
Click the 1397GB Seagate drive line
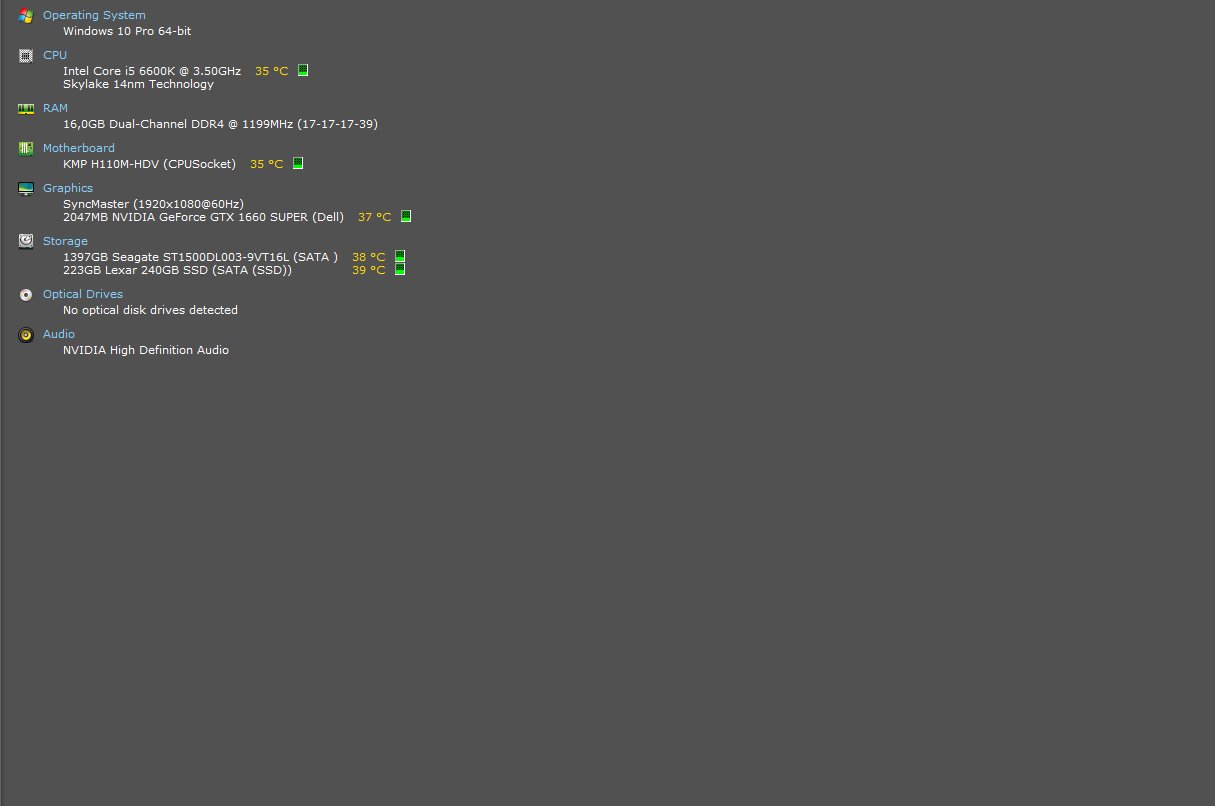200,257
